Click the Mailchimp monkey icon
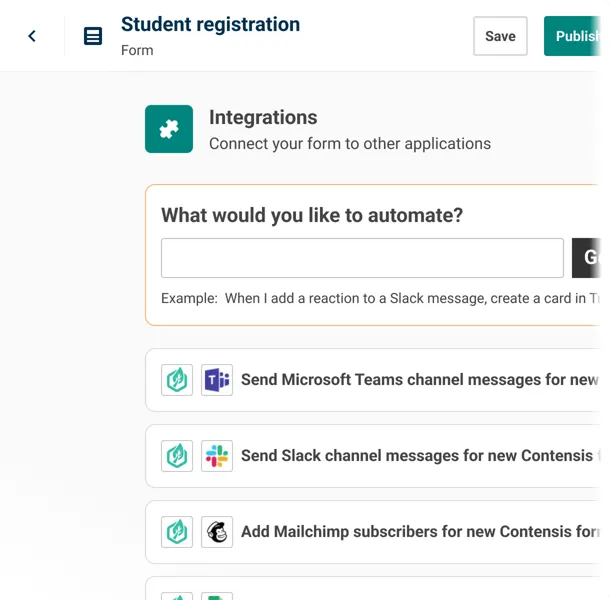Viewport: 610px width, 600px height. (217, 532)
